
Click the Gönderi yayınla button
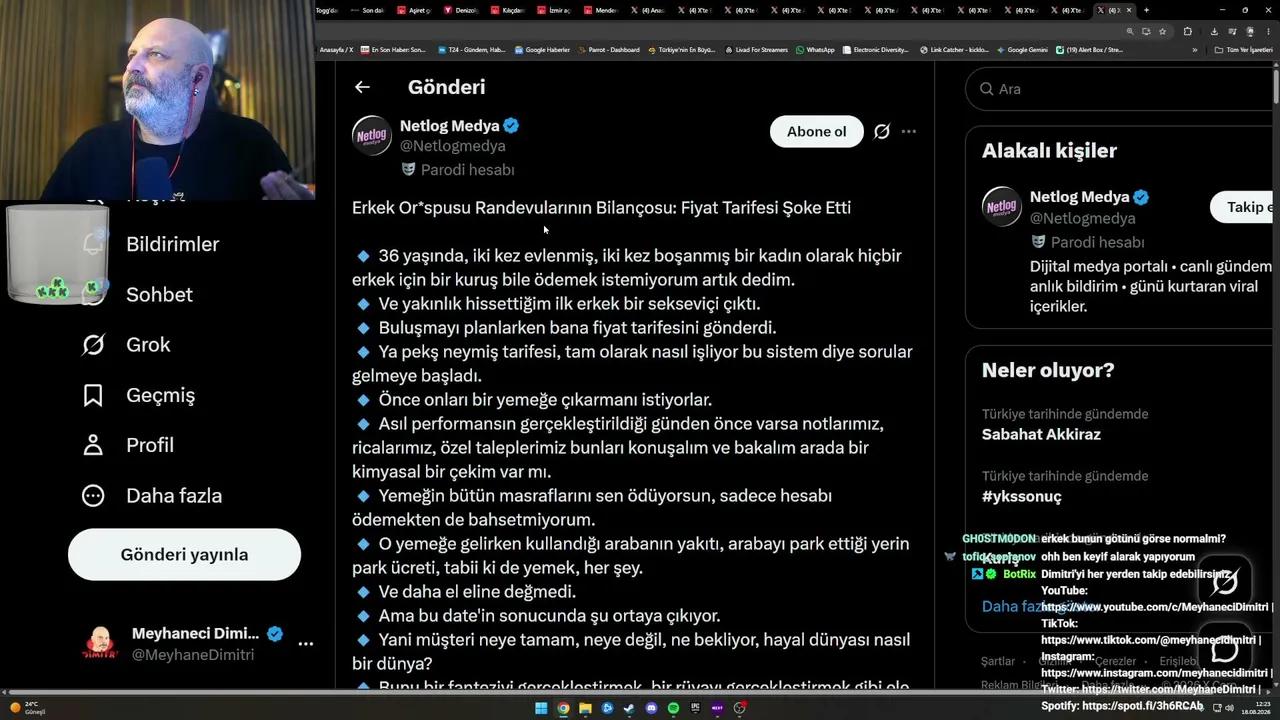(x=184, y=554)
